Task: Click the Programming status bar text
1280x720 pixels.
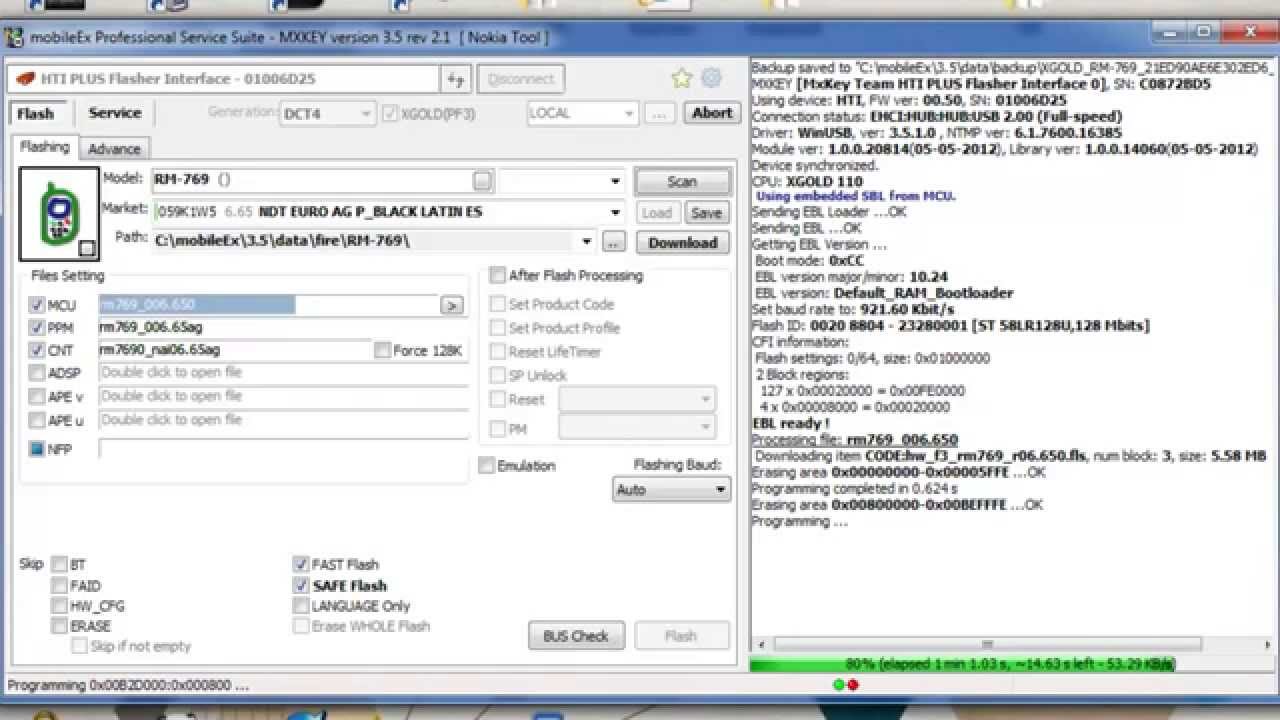Action: (129, 686)
